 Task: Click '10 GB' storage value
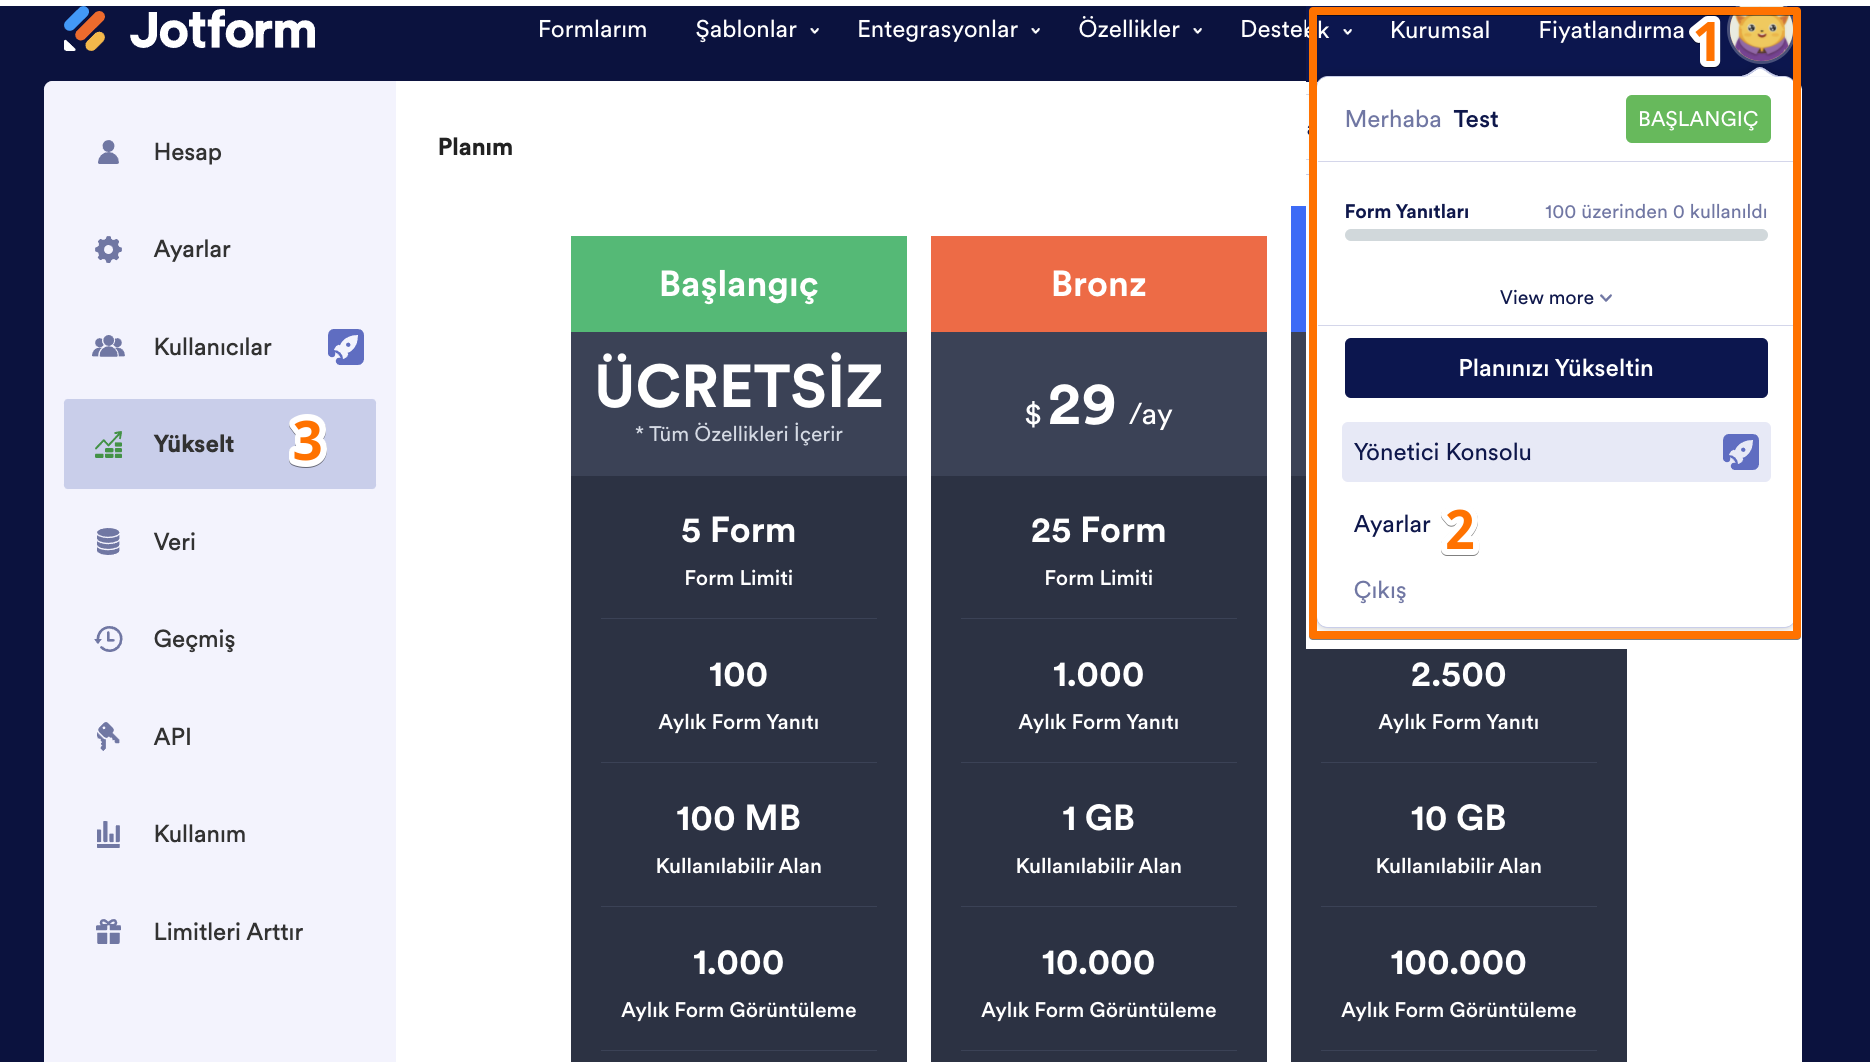(1459, 818)
